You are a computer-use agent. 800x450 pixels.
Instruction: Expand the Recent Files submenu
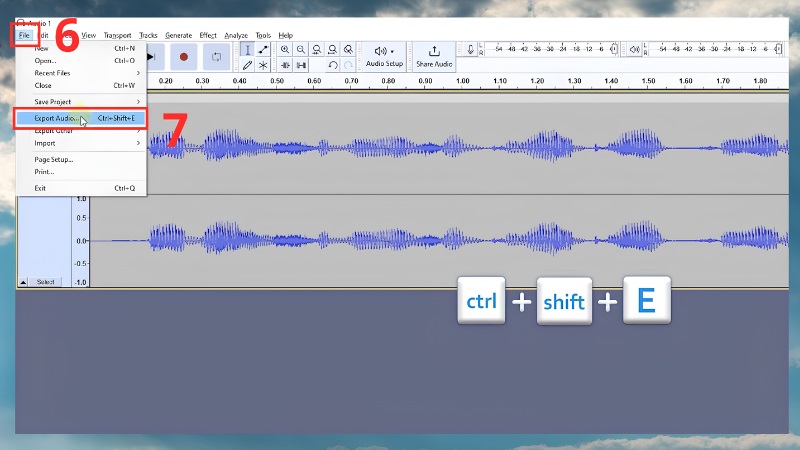click(x=82, y=73)
